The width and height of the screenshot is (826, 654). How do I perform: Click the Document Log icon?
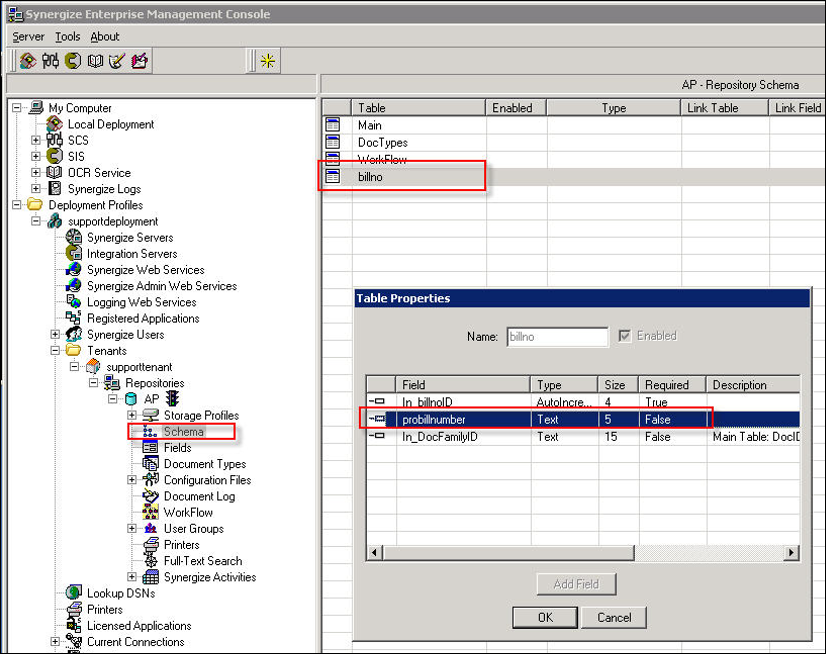click(151, 496)
